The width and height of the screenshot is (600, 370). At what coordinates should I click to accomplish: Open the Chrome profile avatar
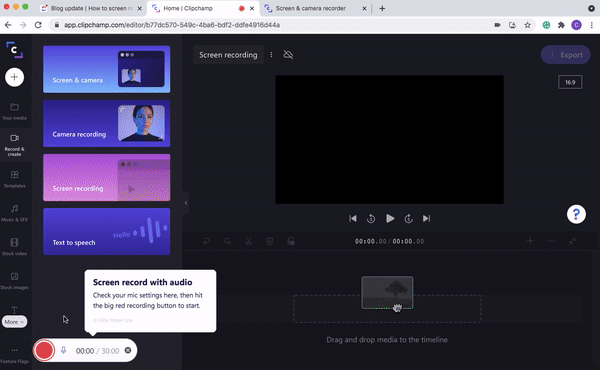[576, 25]
